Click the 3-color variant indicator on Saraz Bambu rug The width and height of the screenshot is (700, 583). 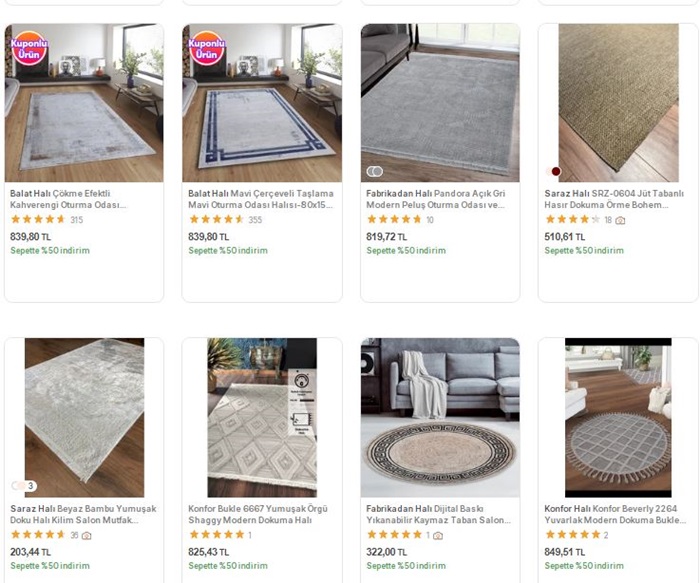(x=24, y=486)
